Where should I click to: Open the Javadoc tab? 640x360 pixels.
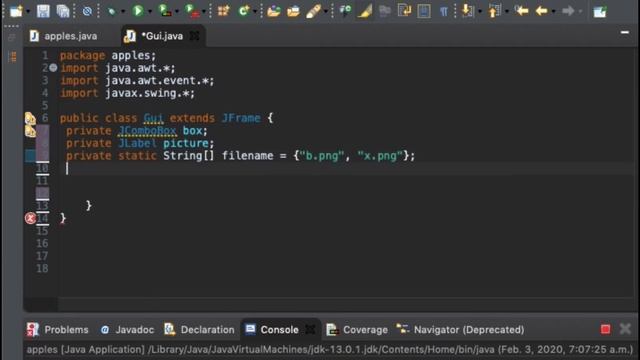click(127, 329)
